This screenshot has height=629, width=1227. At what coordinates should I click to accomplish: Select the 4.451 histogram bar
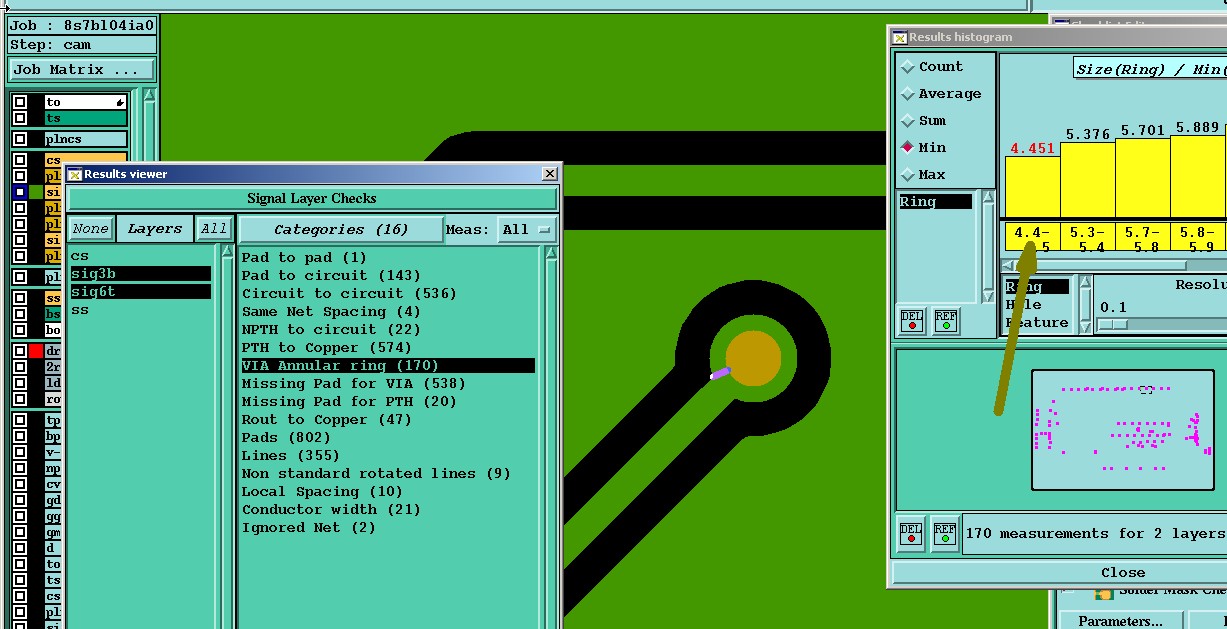click(1031, 186)
